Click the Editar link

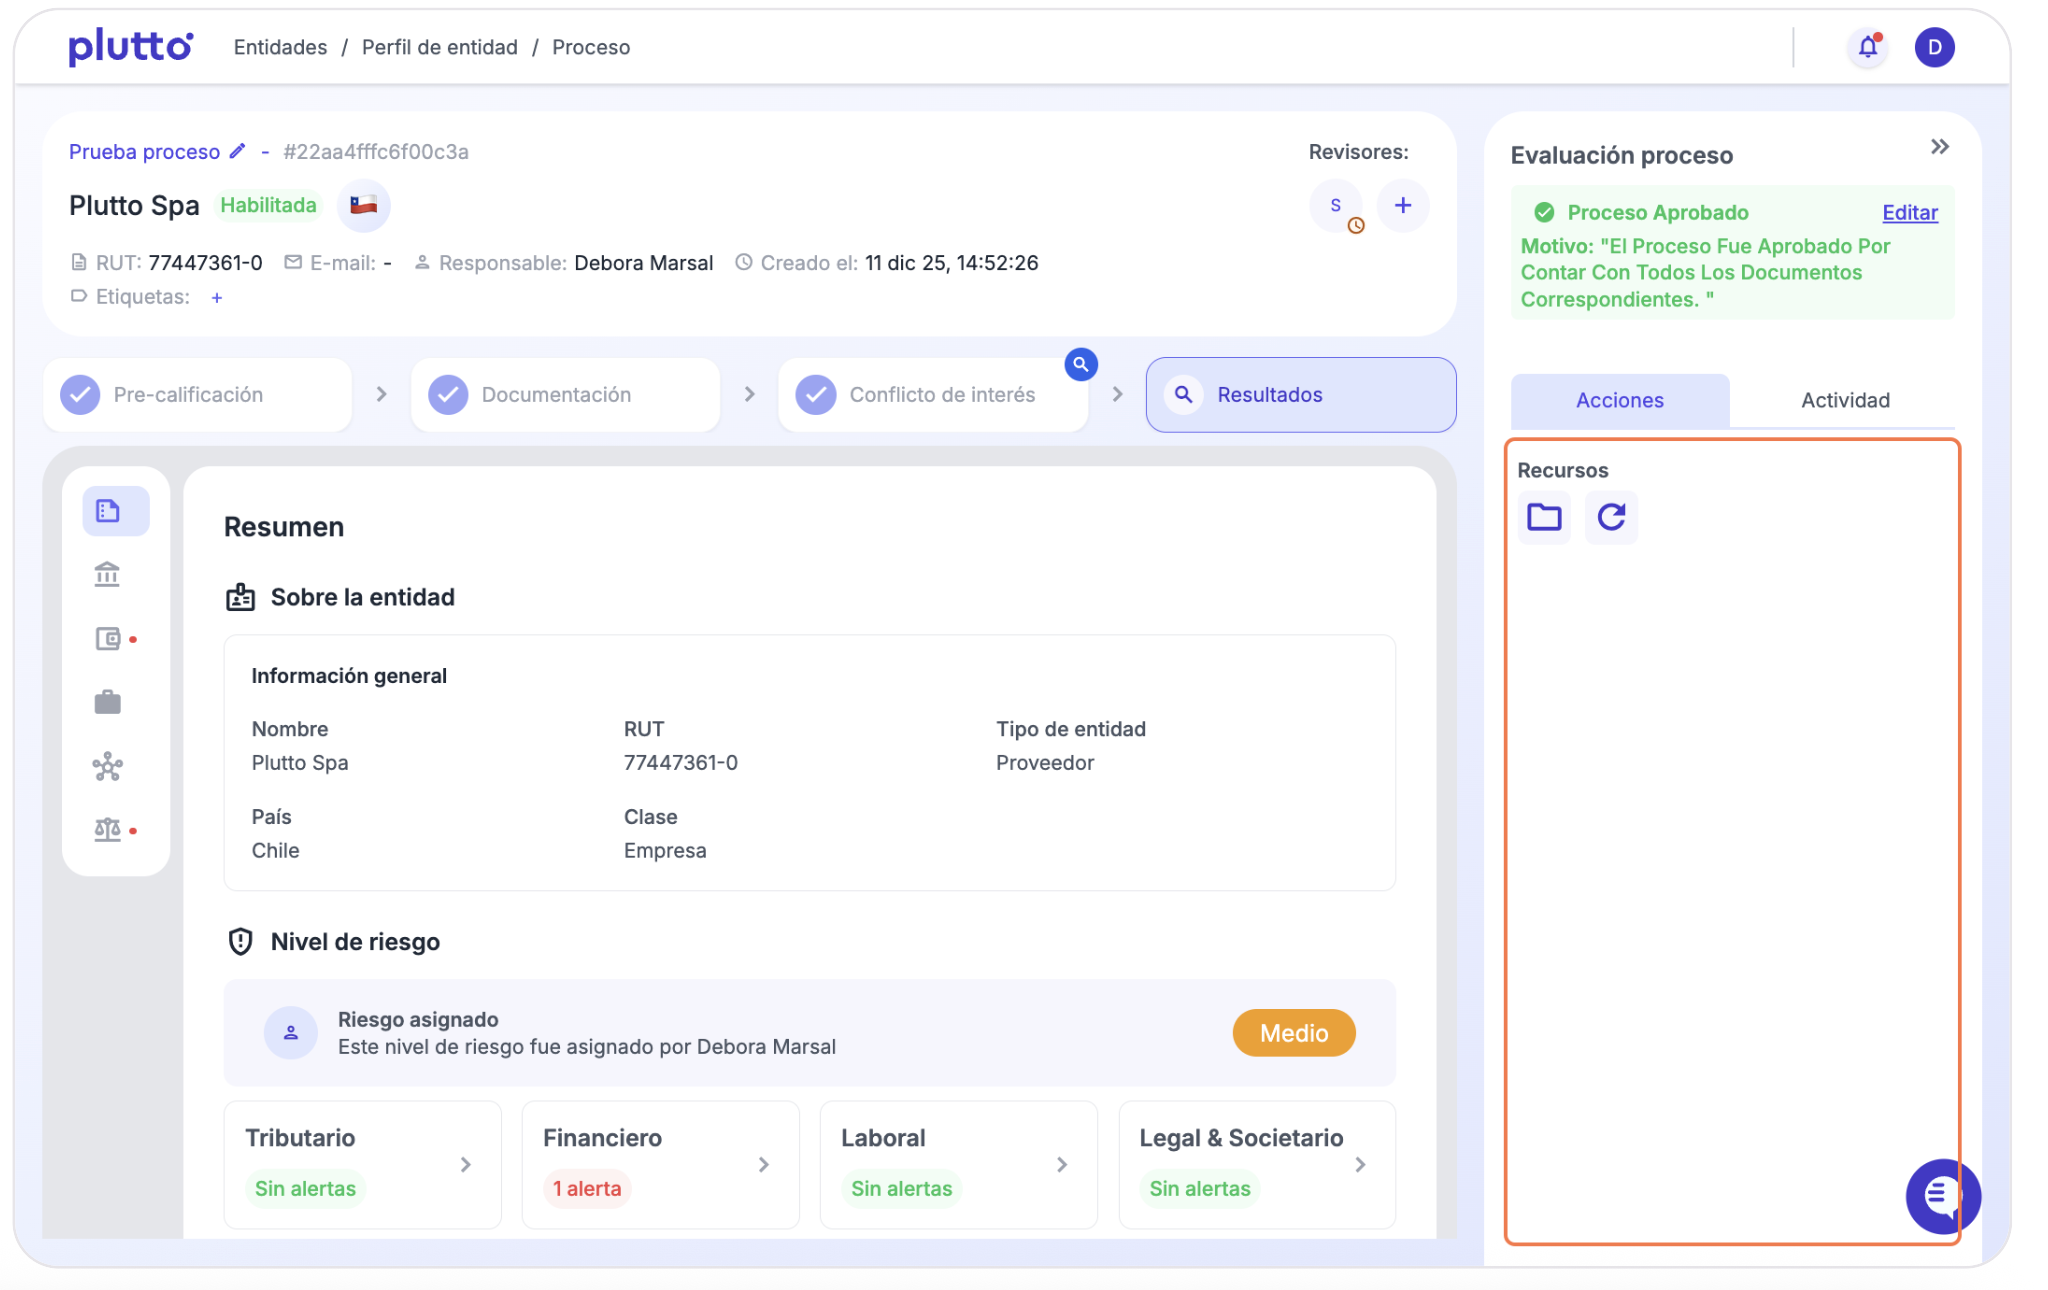pos(1909,212)
